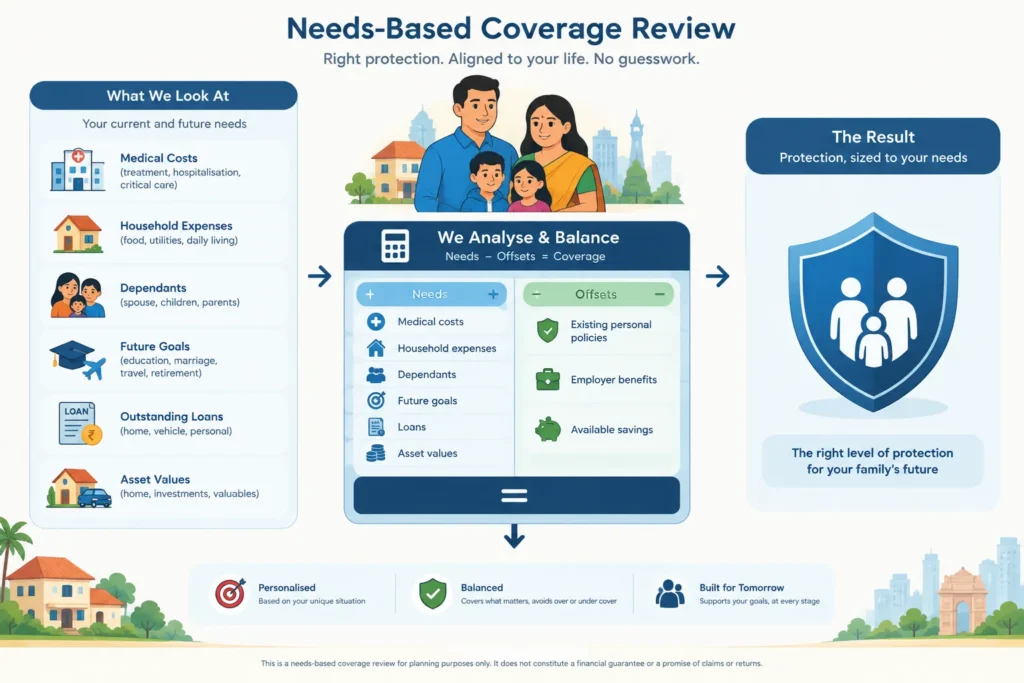
Task: Click the plus-circle icon next to Medical costs
Action: point(376,321)
